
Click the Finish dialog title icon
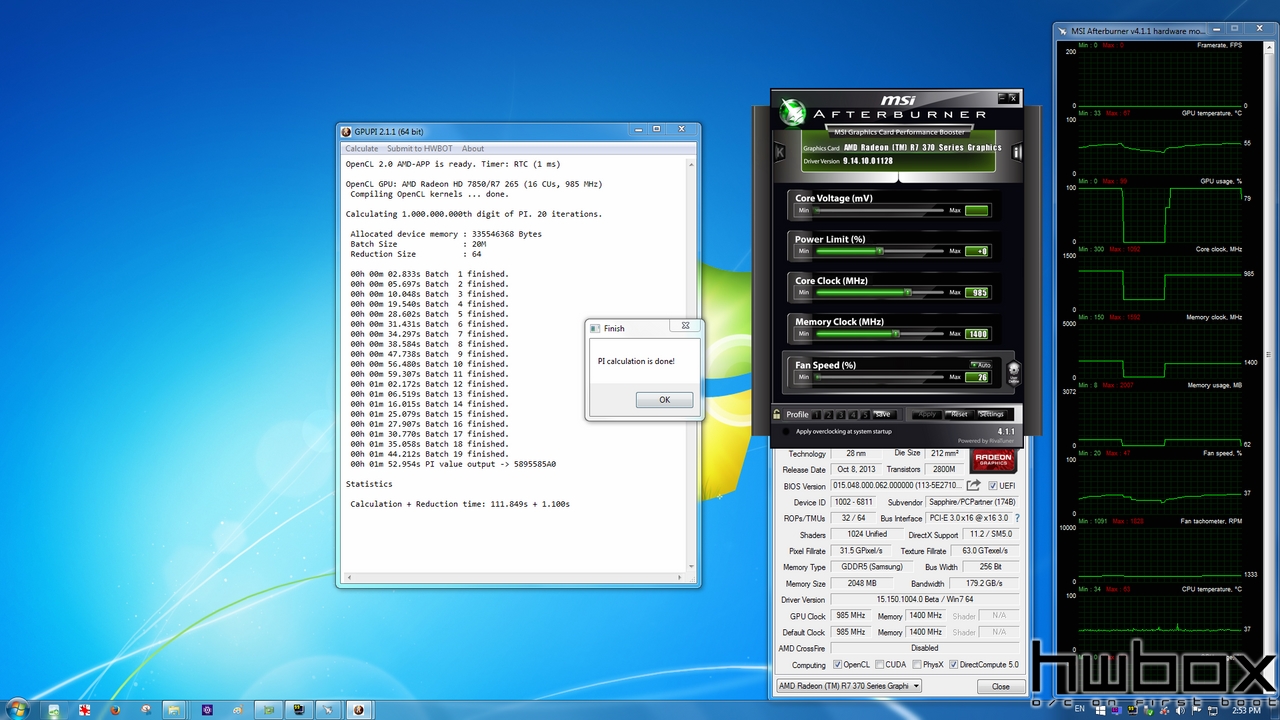[595, 328]
